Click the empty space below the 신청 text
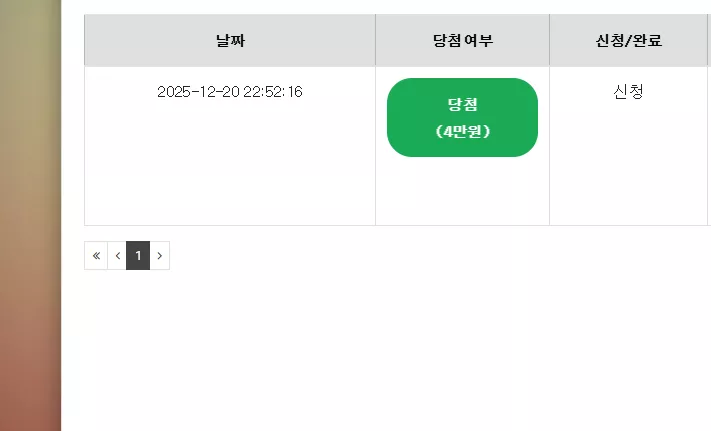The image size is (711, 431). [x=628, y=163]
